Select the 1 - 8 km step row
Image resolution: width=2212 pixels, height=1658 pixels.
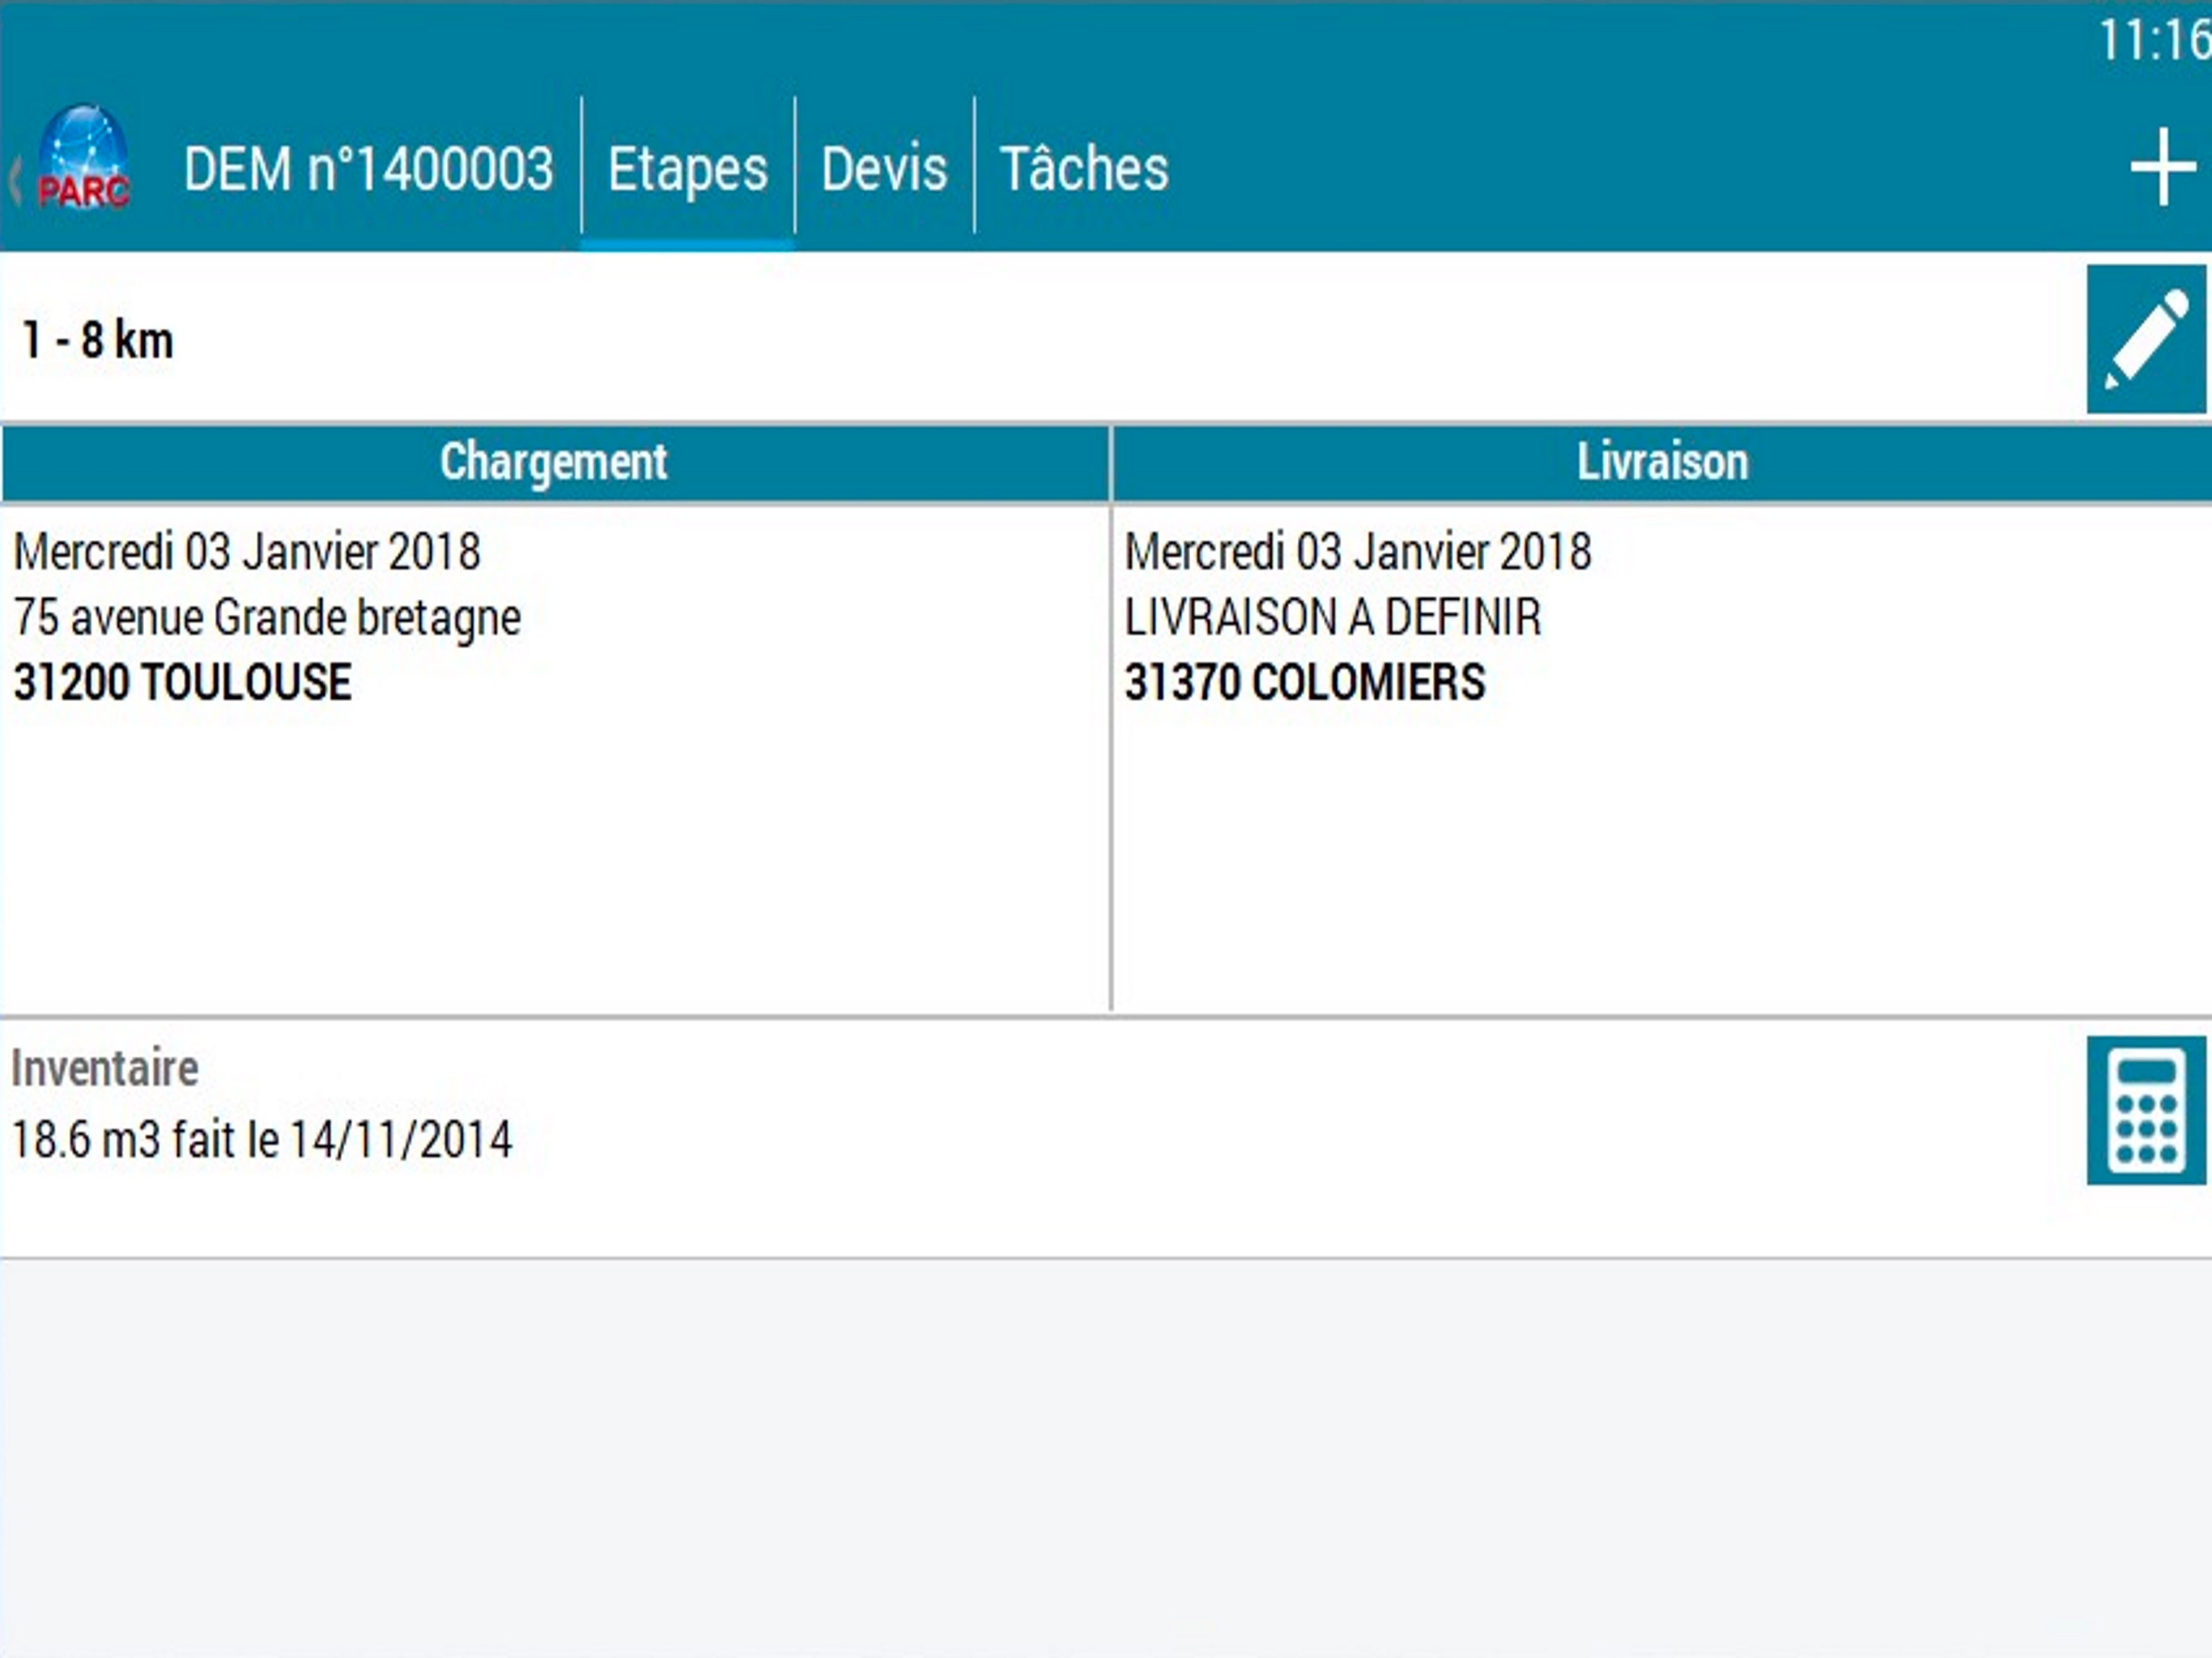(x=1040, y=338)
